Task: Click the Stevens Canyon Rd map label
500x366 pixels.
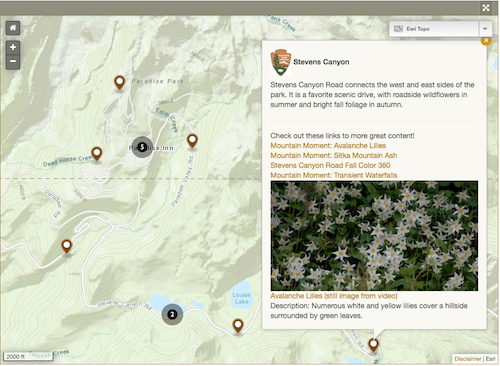Action: (125, 305)
